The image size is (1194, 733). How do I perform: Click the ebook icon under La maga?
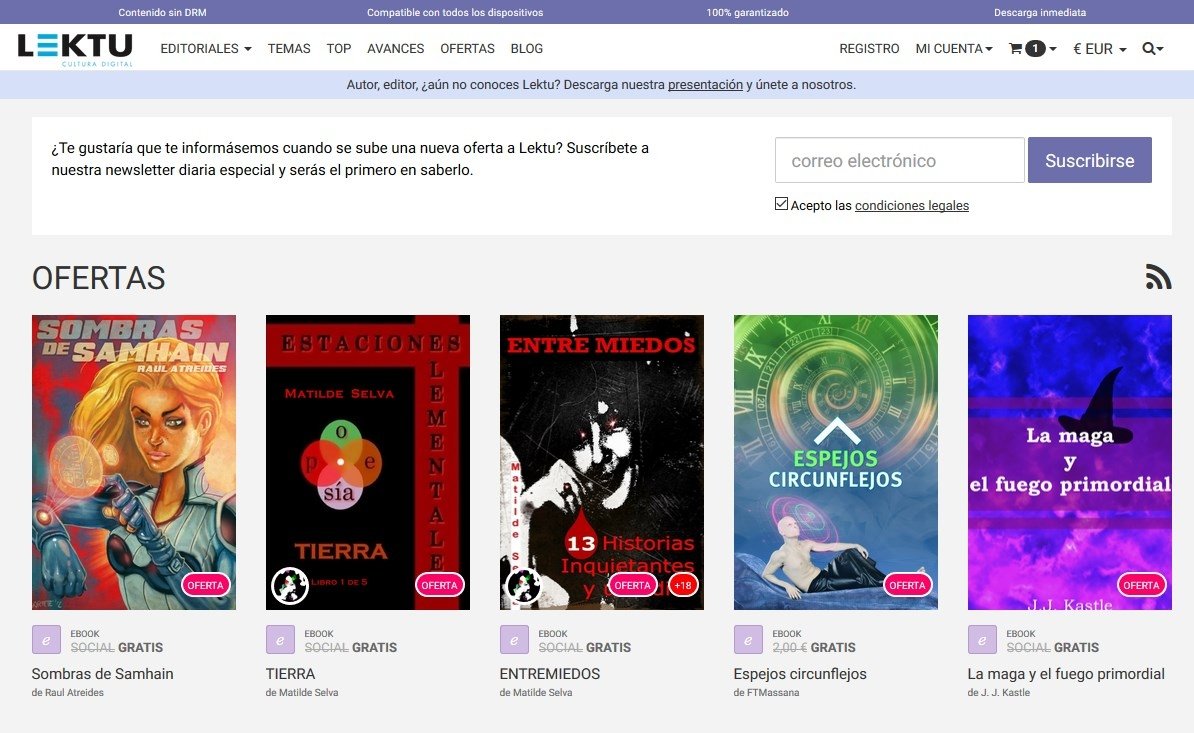(x=982, y=639)
